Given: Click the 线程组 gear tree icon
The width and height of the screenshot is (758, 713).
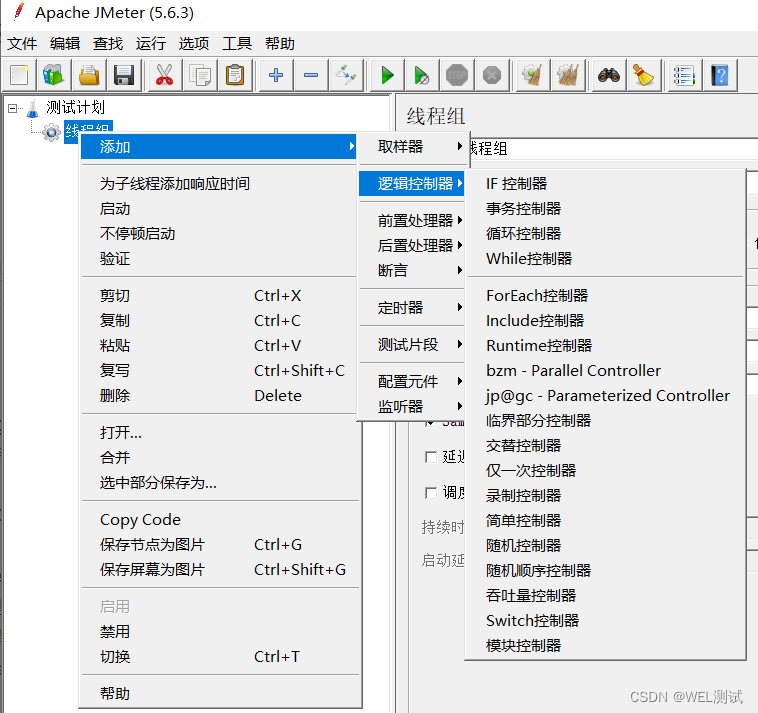Looking at the screenshot, I should click(51, 132).
